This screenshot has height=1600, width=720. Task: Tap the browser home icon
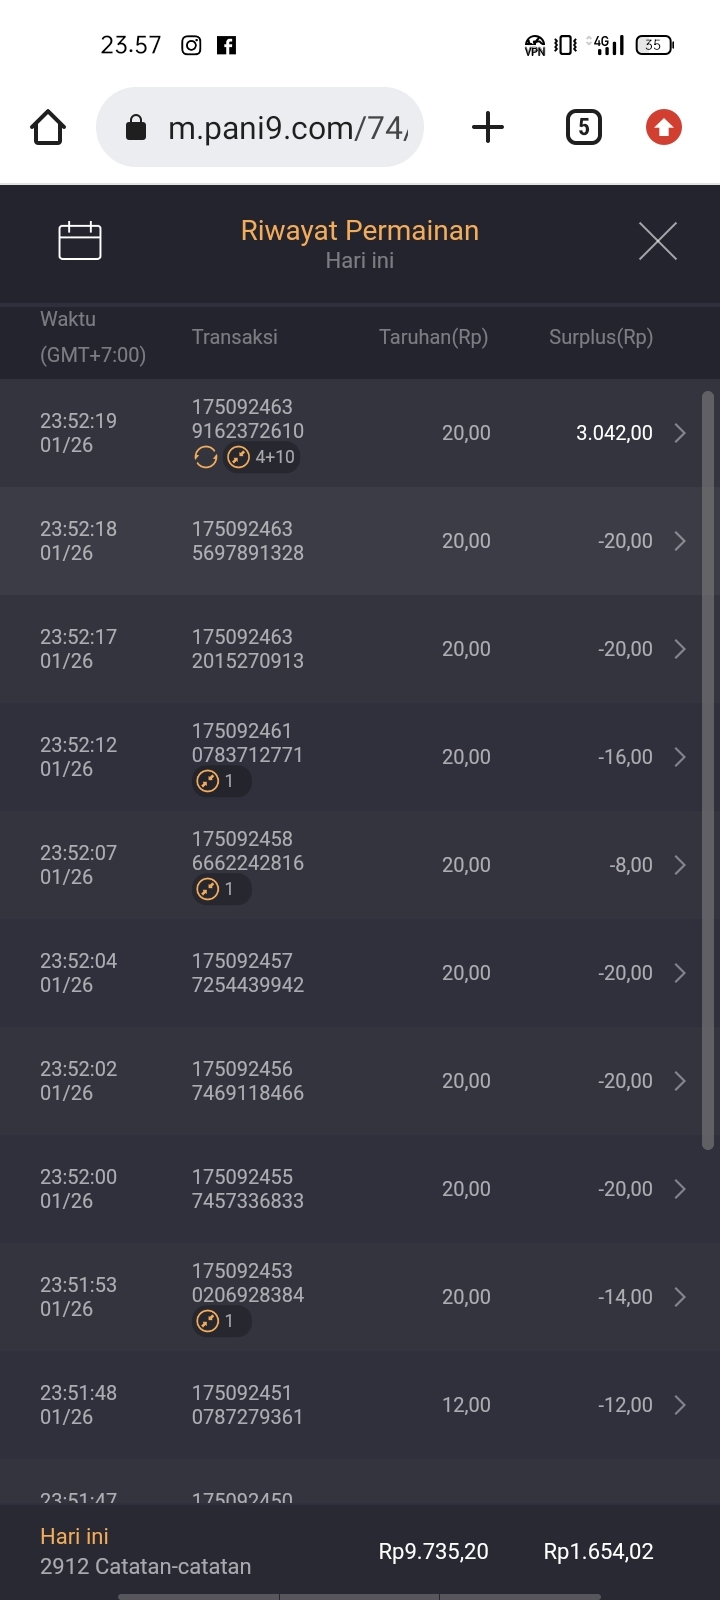tap(48, 128)
